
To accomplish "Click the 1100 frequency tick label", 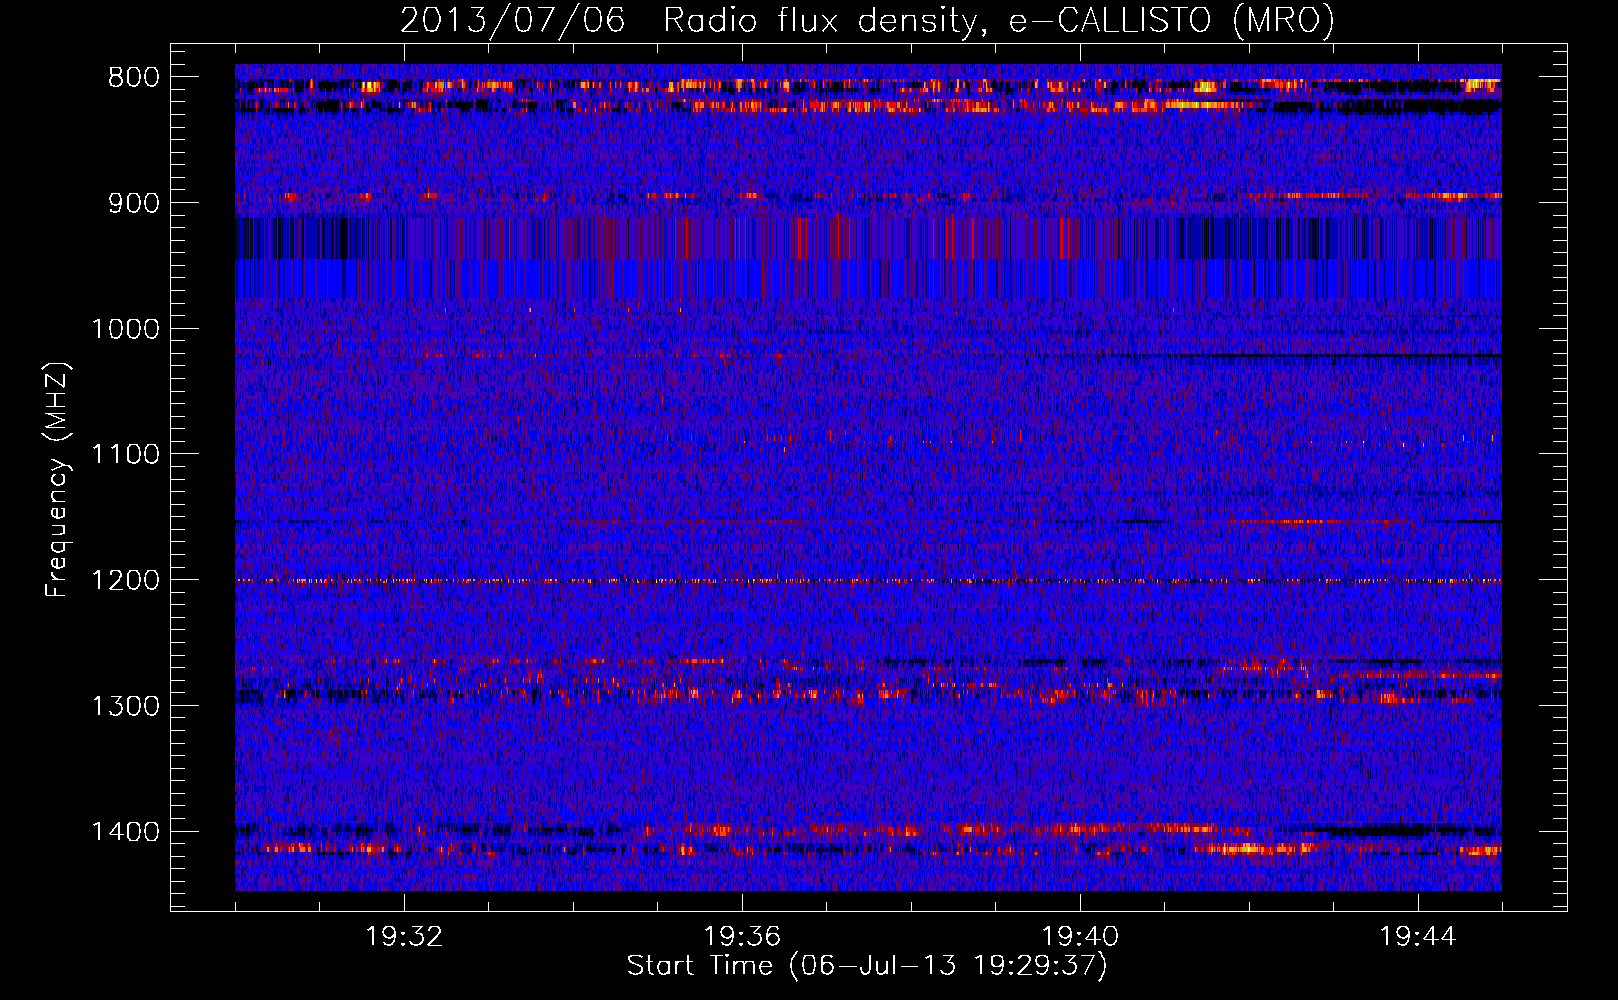I will coord(125,455).
